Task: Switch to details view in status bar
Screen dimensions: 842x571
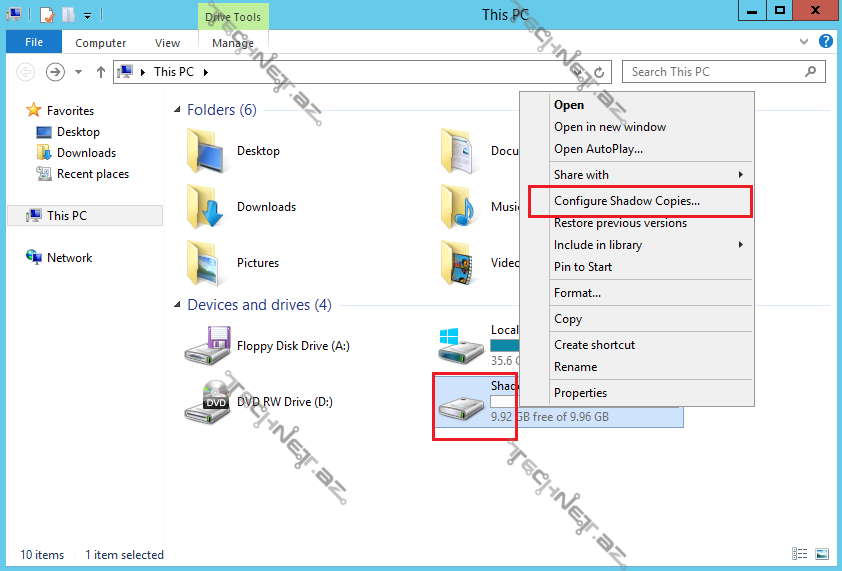Action: (800, 554)
